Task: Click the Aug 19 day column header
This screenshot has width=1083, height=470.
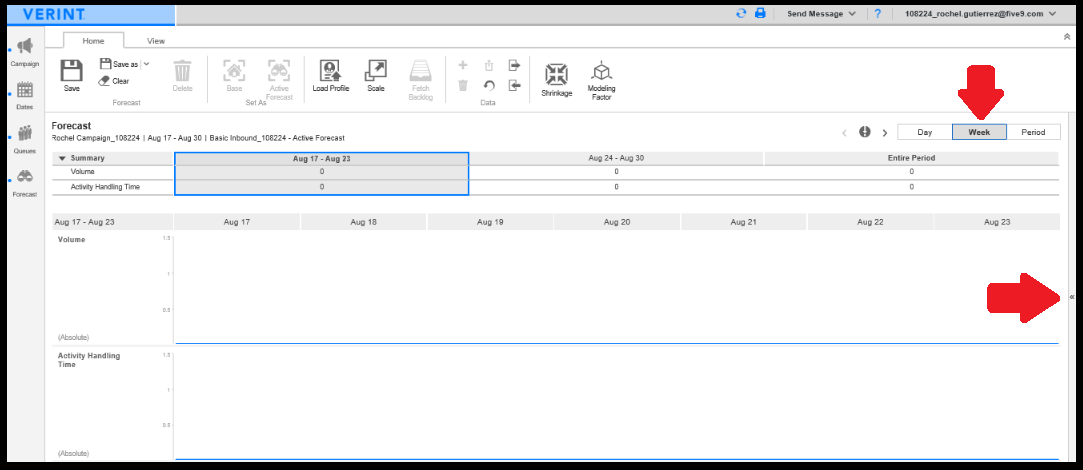Action: coord(490,222)
